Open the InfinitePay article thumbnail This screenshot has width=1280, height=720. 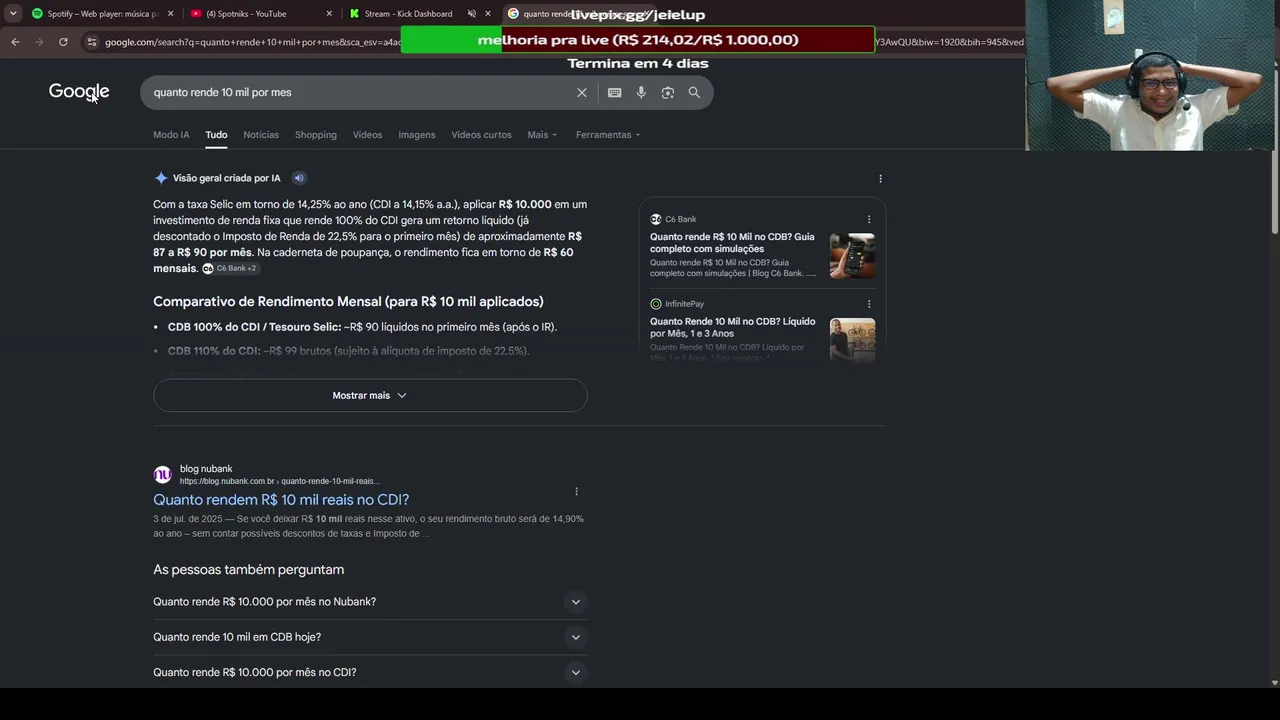[x=852, y=338]
